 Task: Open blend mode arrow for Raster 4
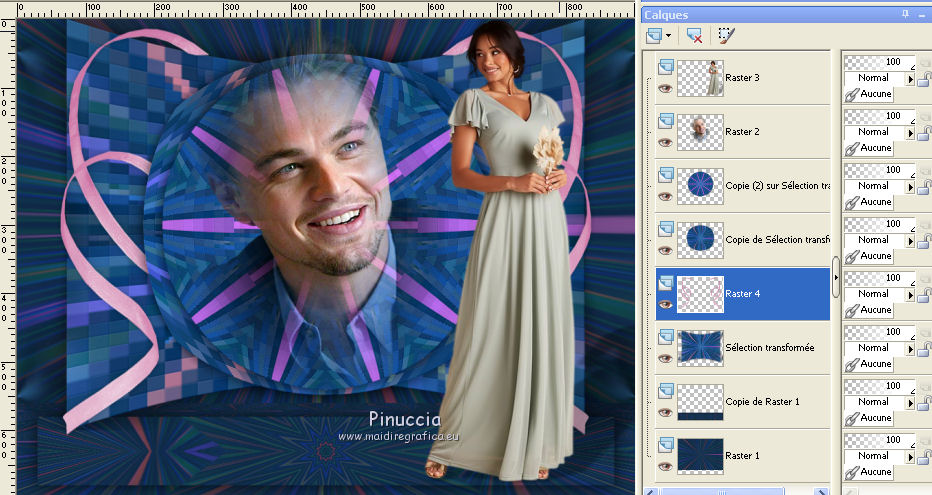910,295
